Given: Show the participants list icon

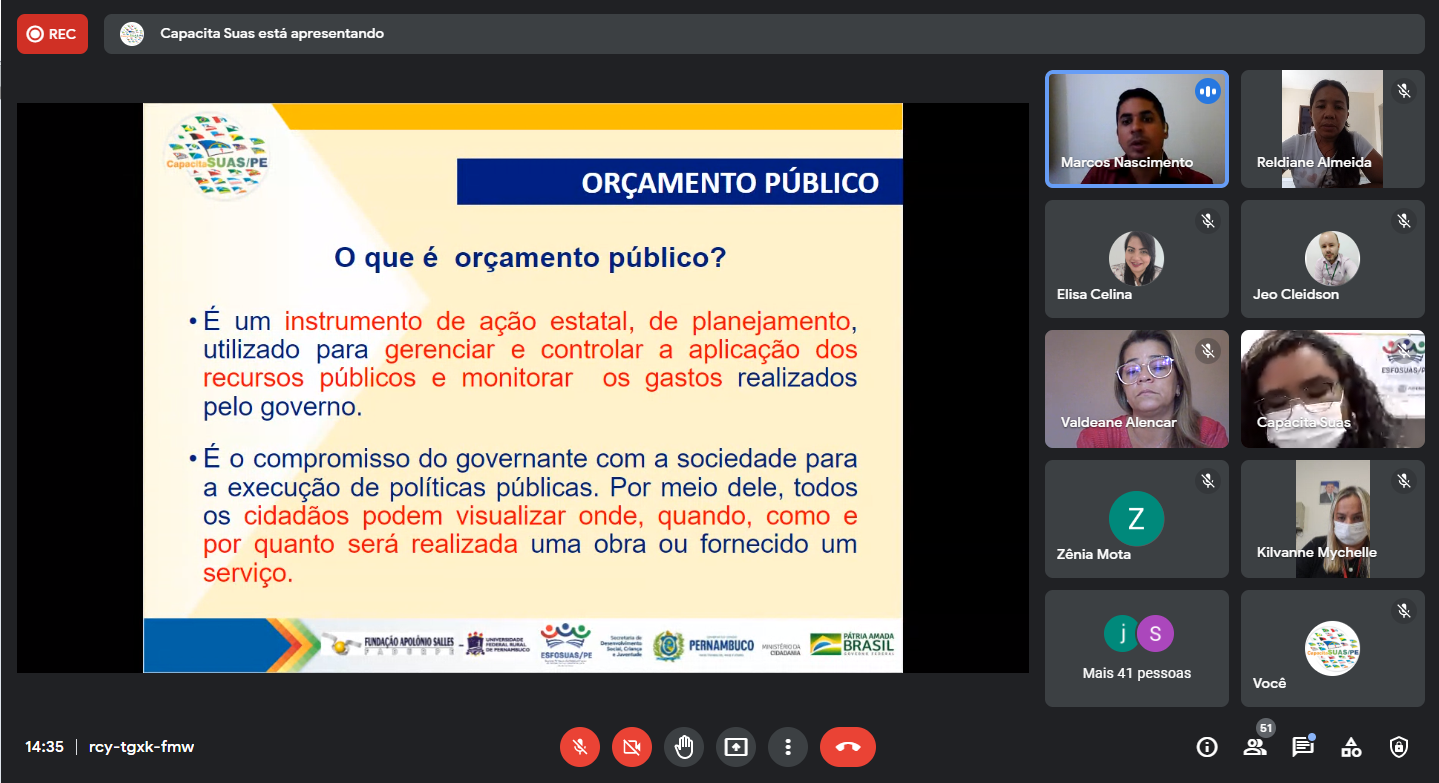Looking at the screenshot, I should click(1254, 747).
